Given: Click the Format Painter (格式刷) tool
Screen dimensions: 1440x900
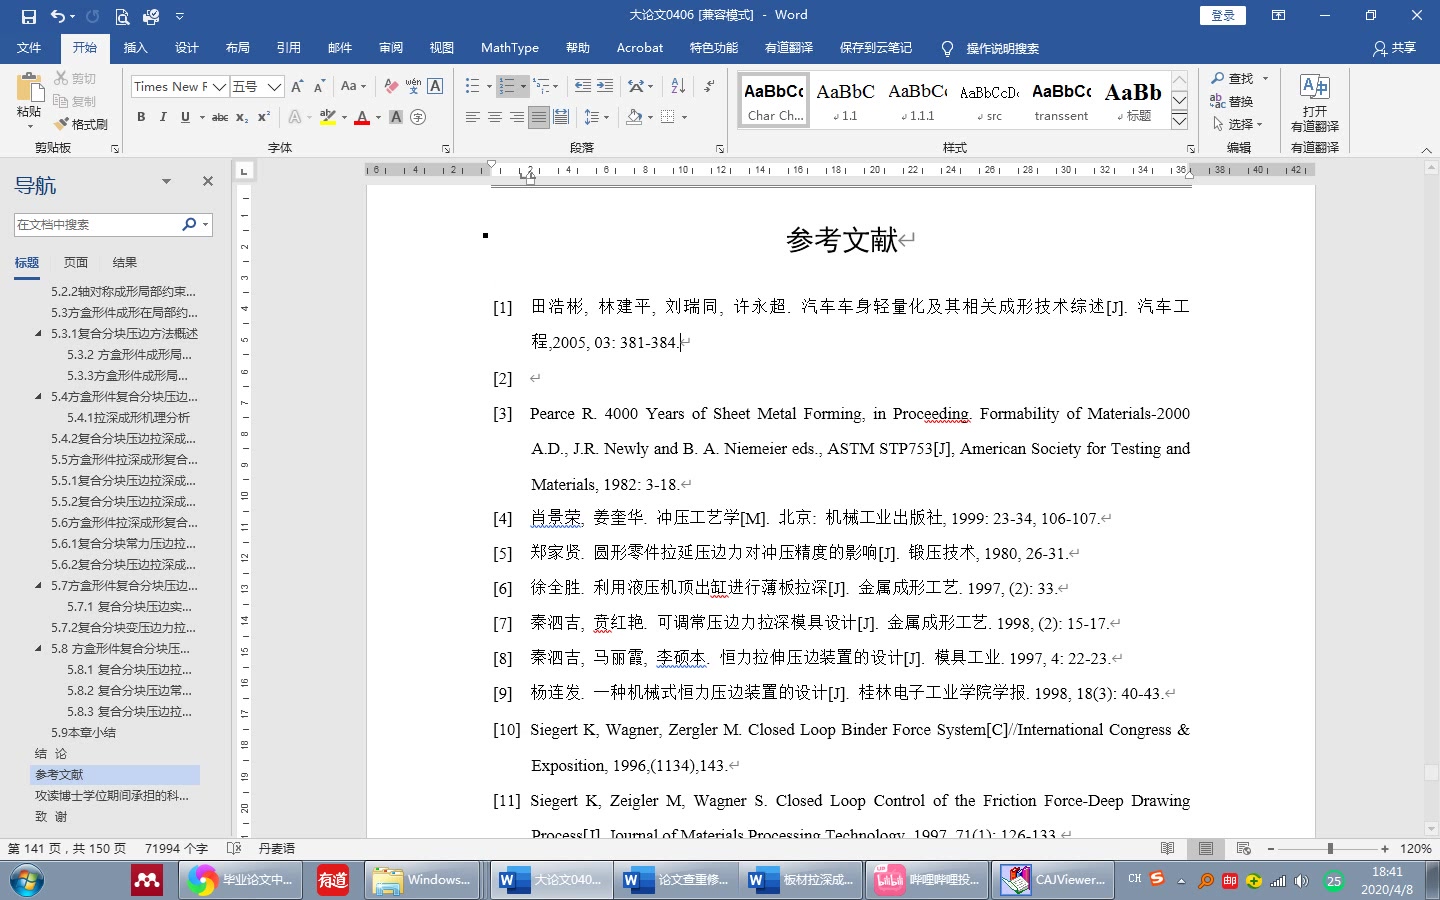Looking at the screenshot, I should pos(81,124).
